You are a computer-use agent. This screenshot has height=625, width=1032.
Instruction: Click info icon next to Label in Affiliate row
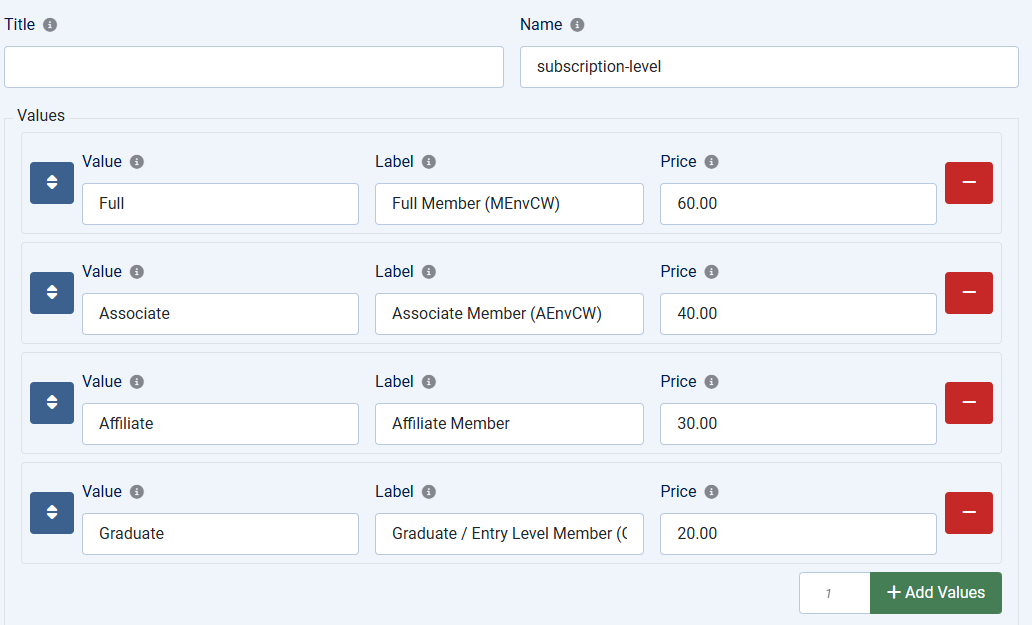(x=429, y=382)
